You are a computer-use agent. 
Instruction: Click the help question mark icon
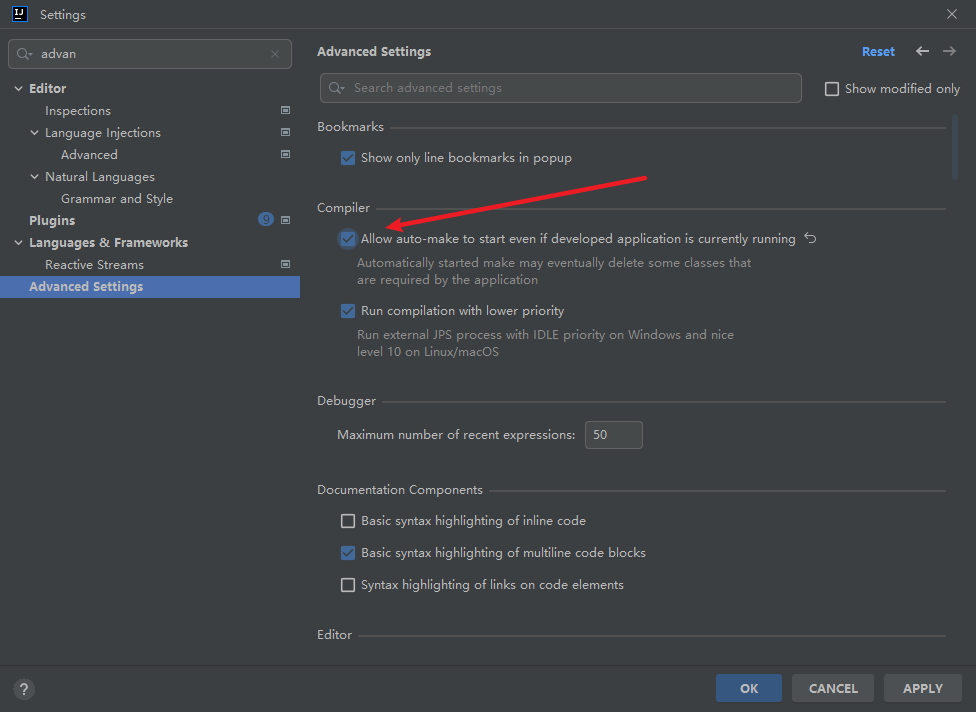24,688
